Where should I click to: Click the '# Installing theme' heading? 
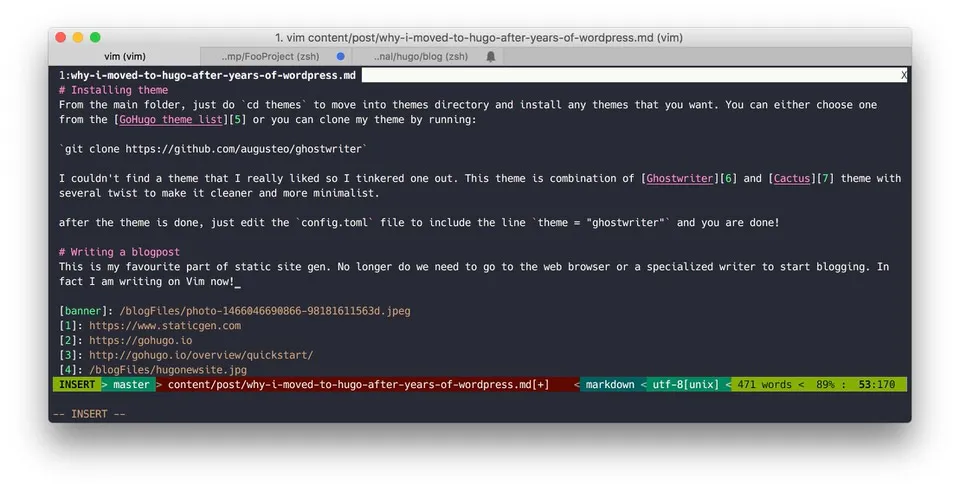click(113, 90)
